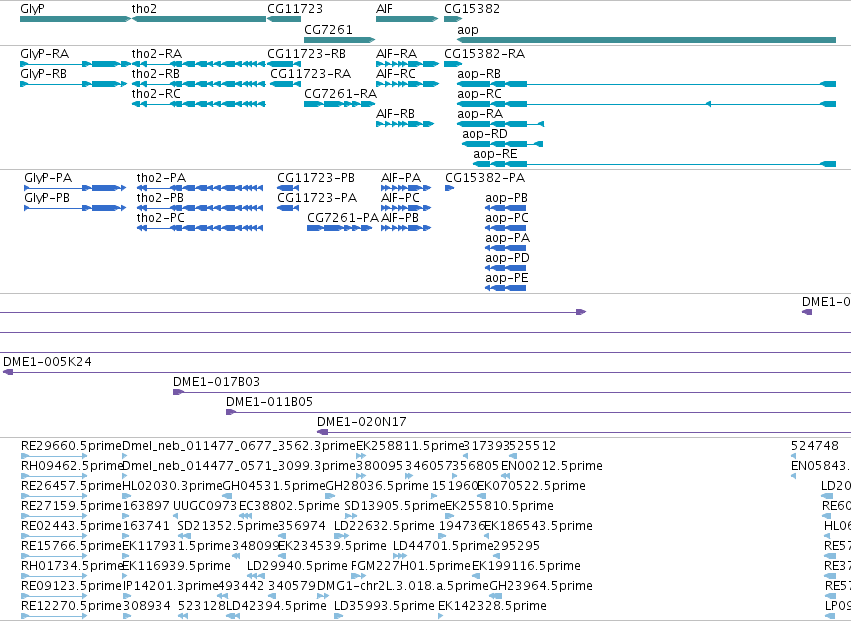The image size is (851, 621).
Task: Select the aop-PC protein label
Action: point(507,218)
